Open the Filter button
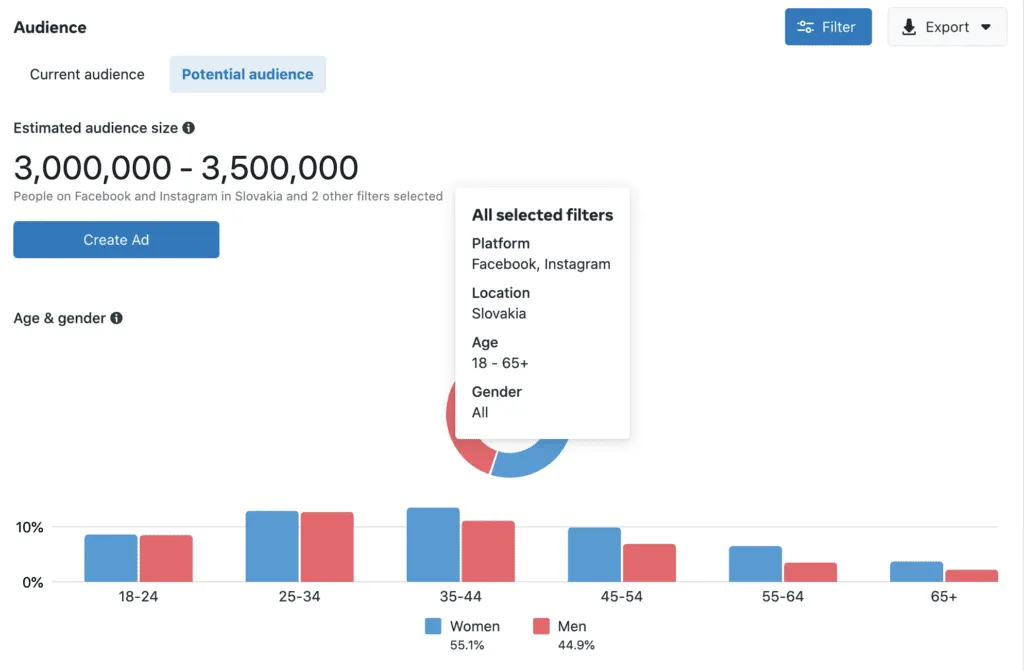 [828, 27]
